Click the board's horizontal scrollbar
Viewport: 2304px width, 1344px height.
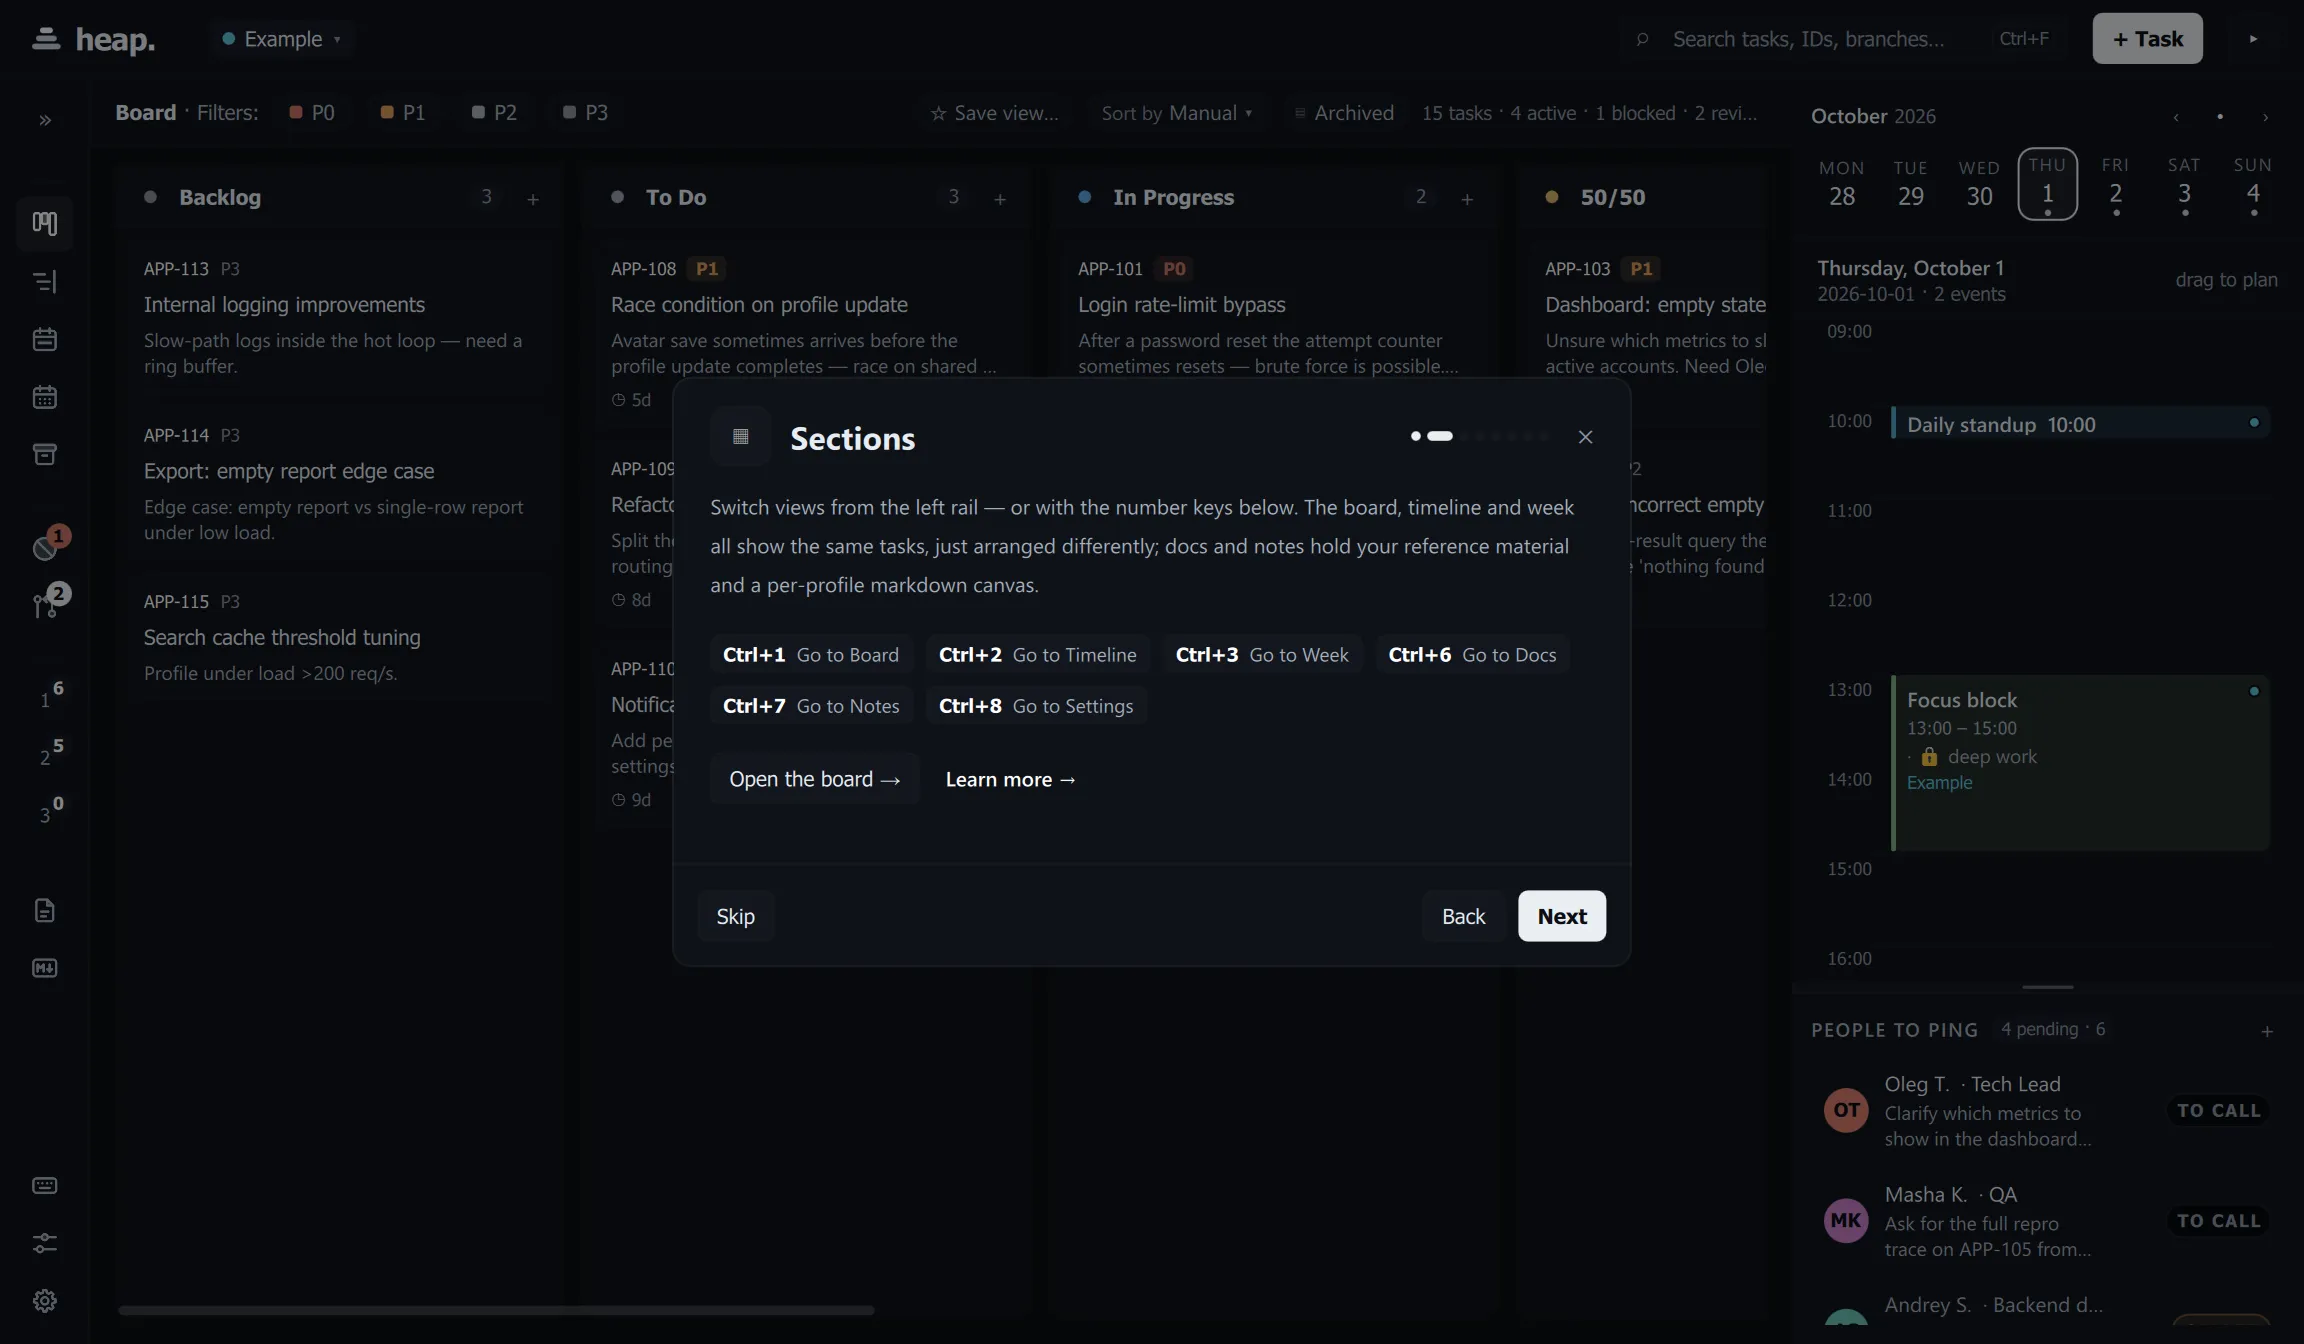coord(496,1310)
